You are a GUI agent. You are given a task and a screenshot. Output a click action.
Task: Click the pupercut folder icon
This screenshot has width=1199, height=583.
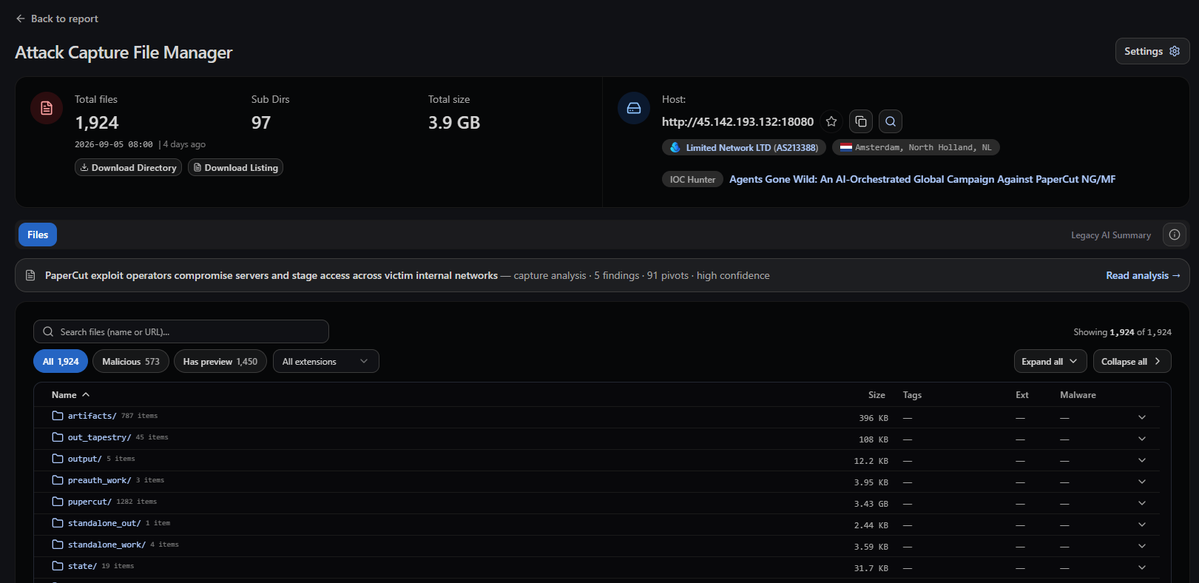point(57,501)
